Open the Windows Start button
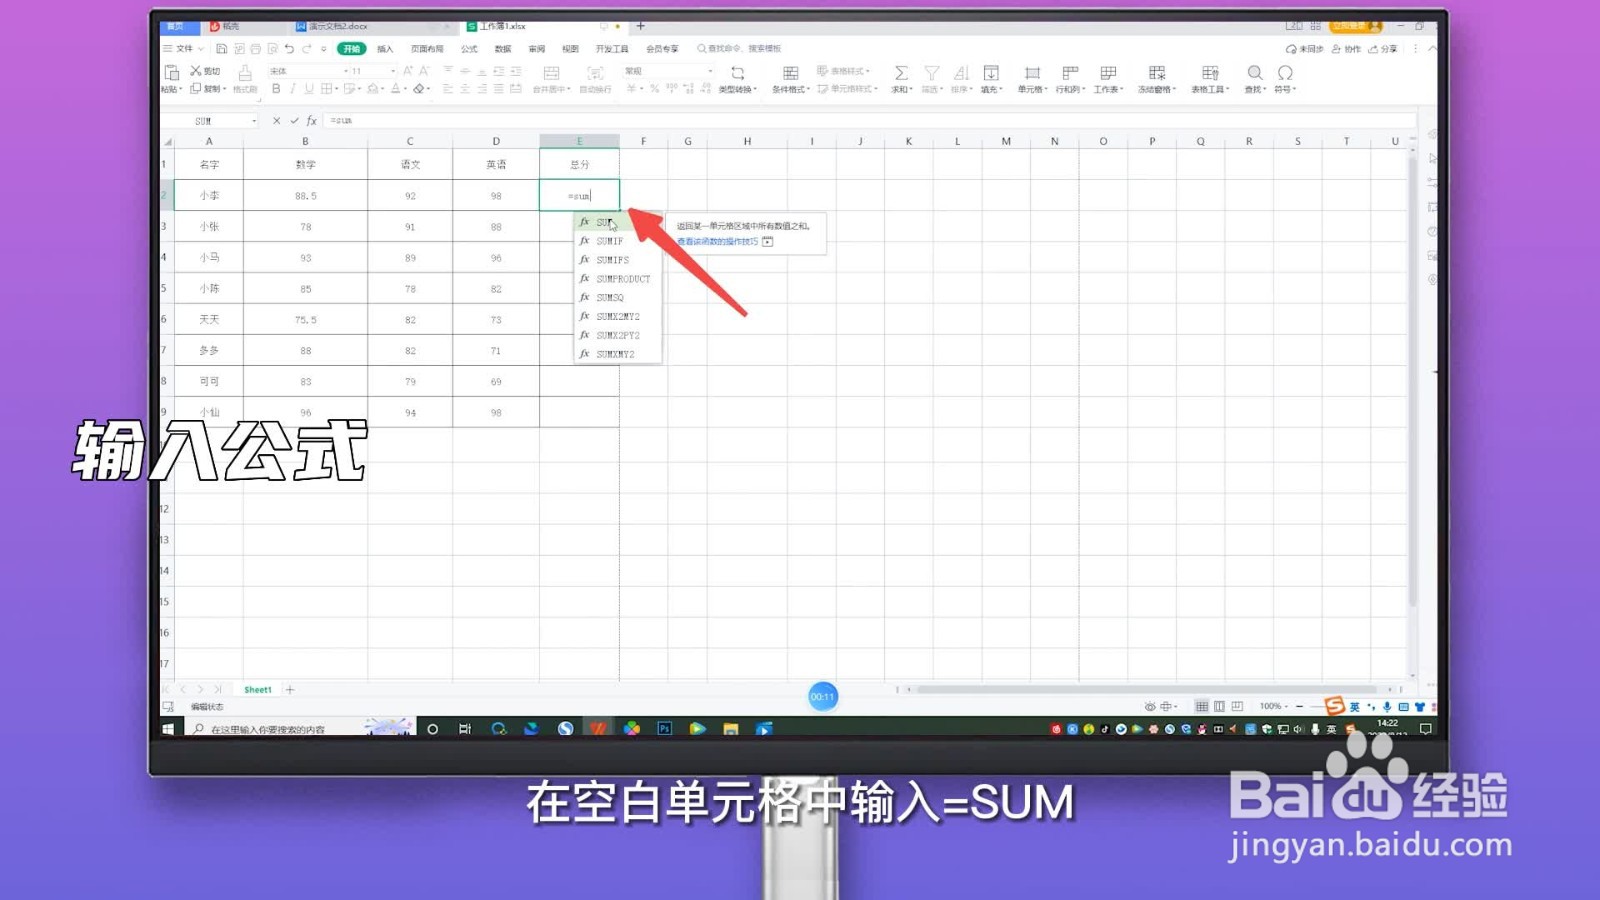 [168, 729]
